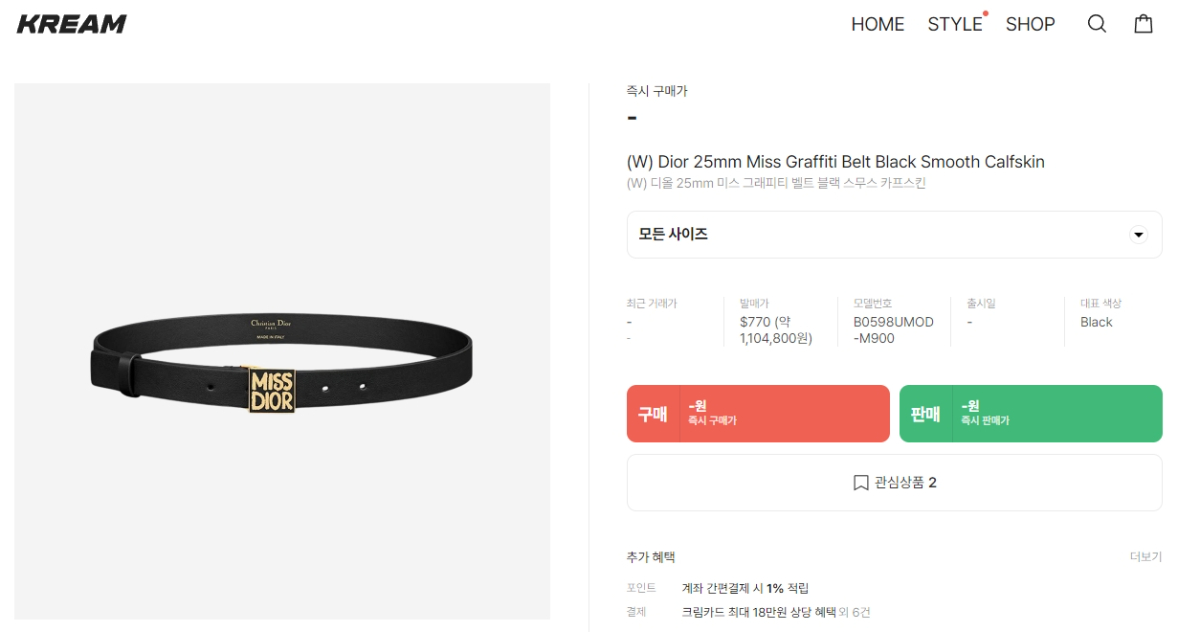This screenshot has height=632, width=1200.
Task: Open the Dior belt product image
Action: pyautogui.click(x=282, y=352)
